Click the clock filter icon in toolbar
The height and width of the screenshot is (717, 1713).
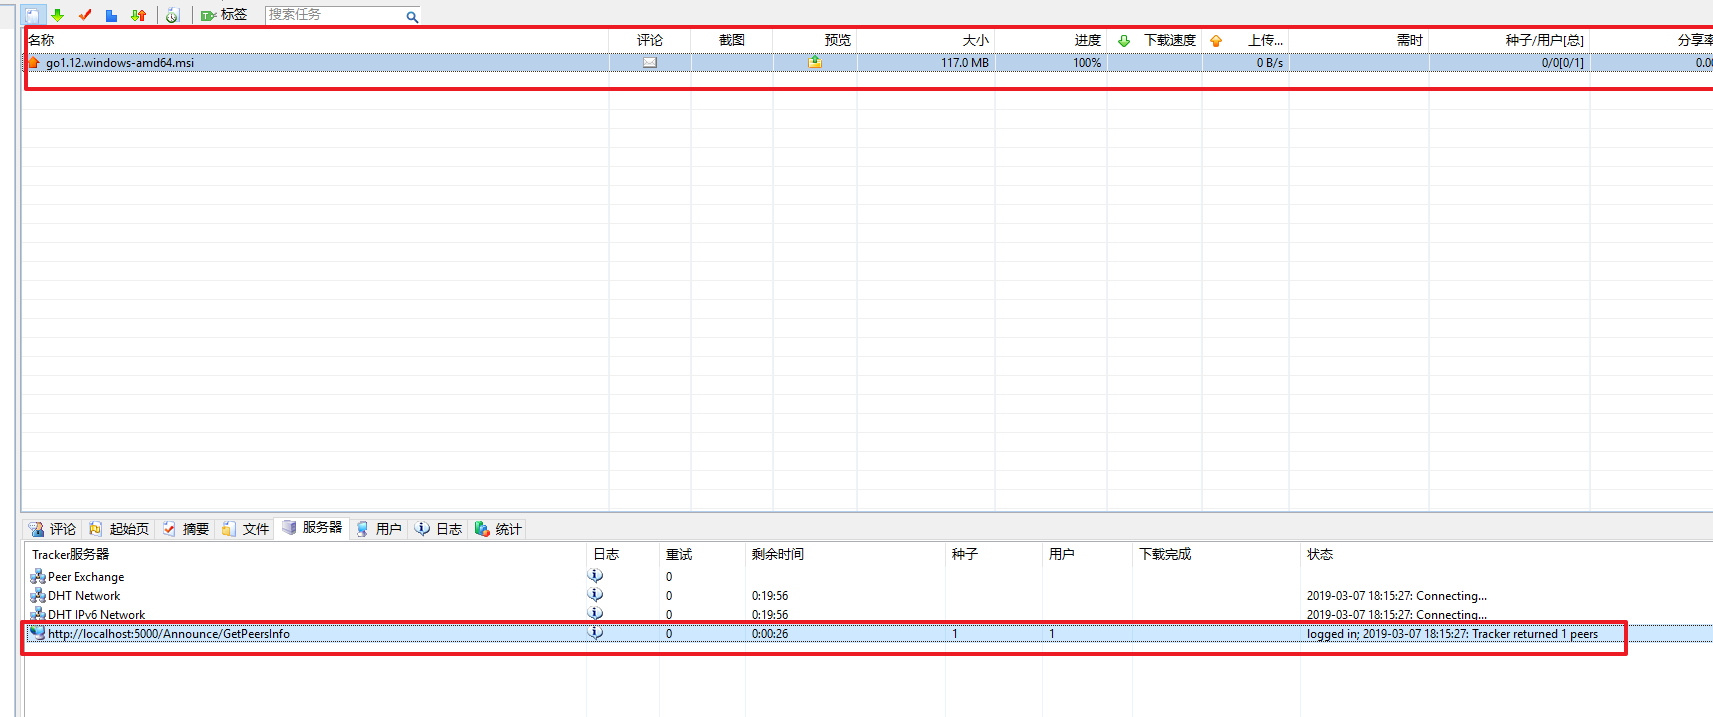coord(172,15)
